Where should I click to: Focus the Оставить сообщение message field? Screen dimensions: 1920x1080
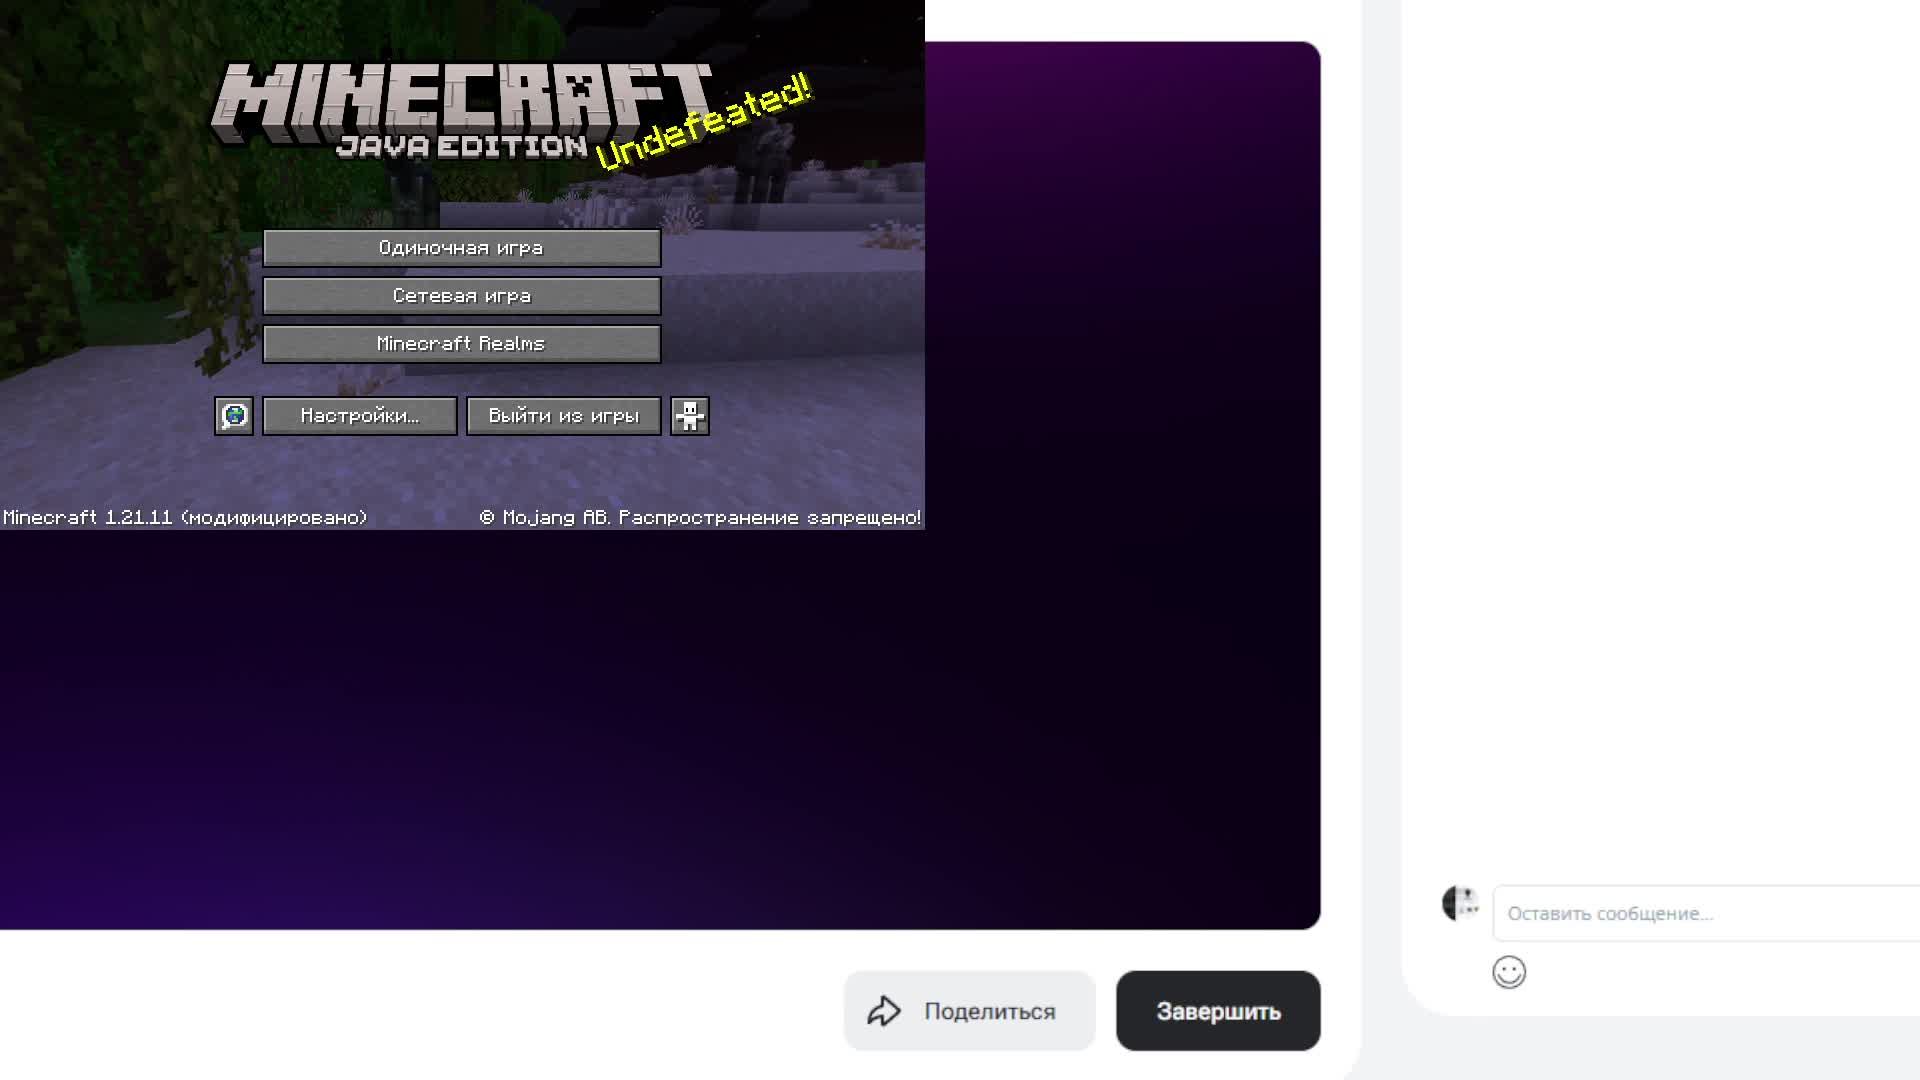[1700, 913]
